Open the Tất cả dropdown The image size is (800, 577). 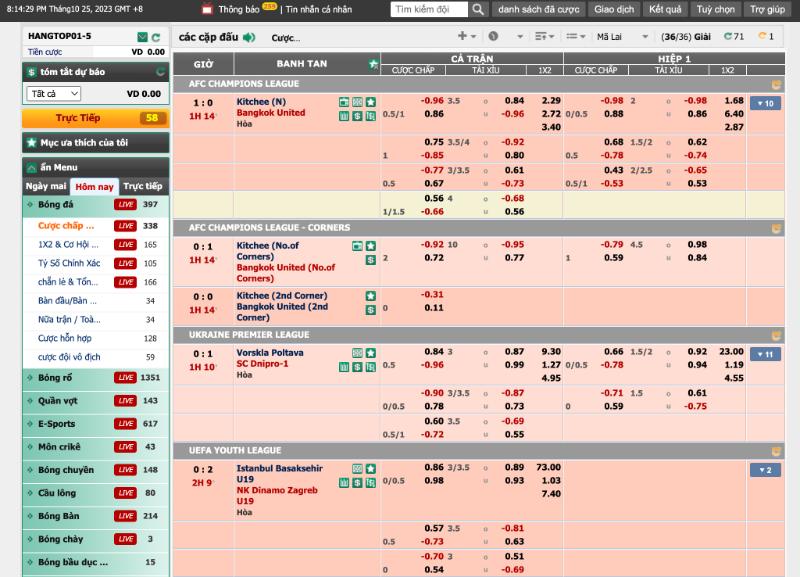coord(54,94)
